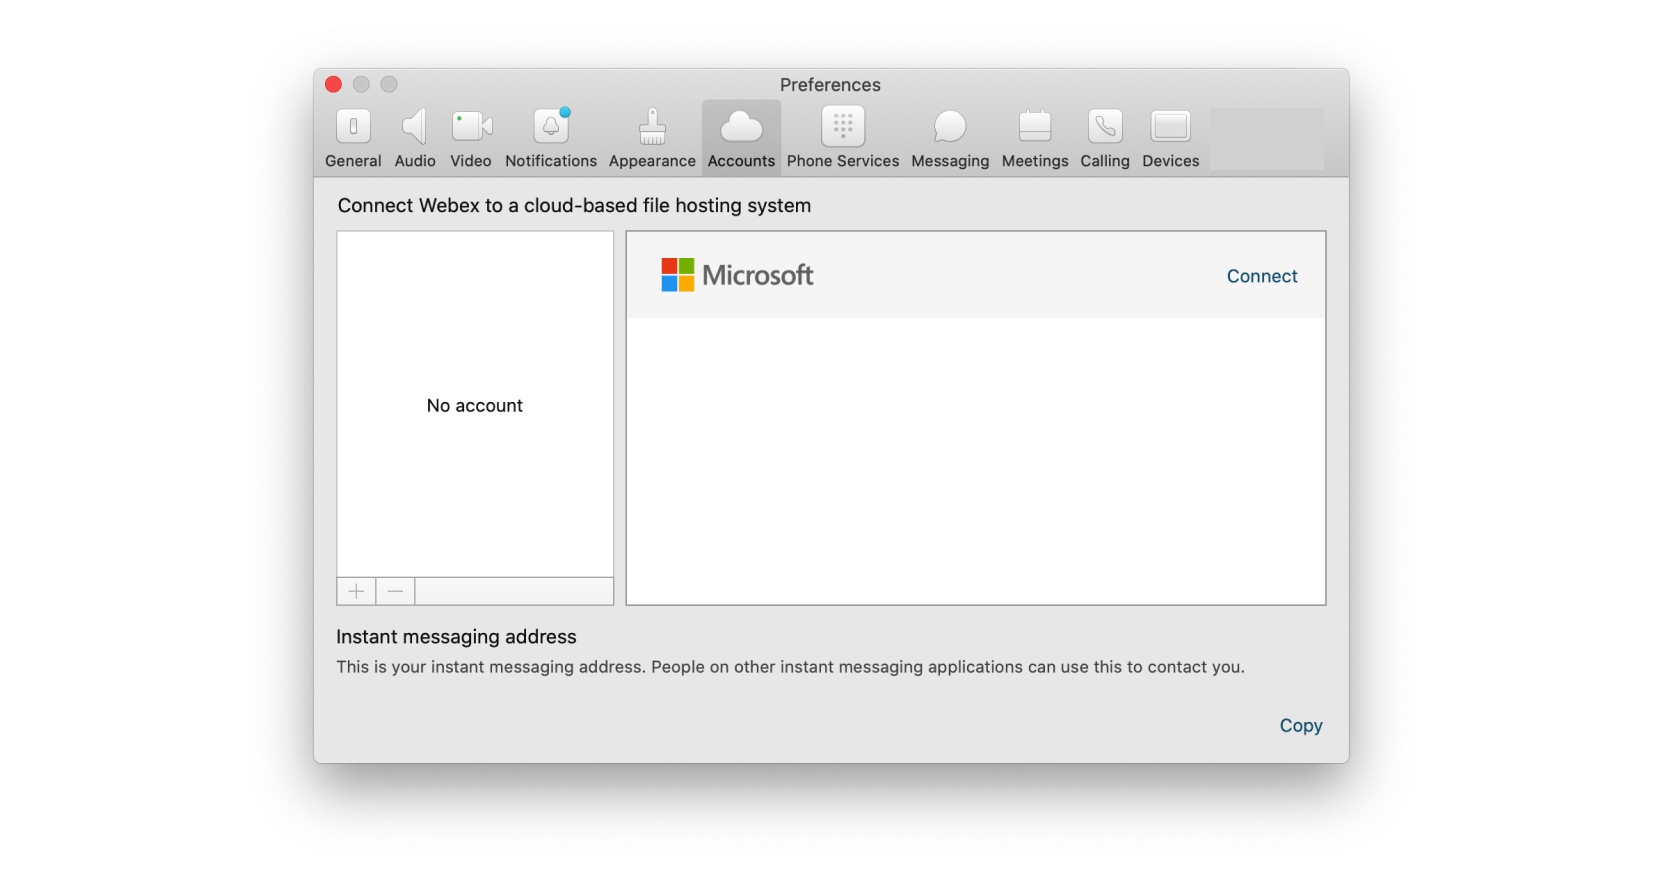This screenshot has height=880, width=1664.
Task: Add account with plus button
Action: pos(356,591)
